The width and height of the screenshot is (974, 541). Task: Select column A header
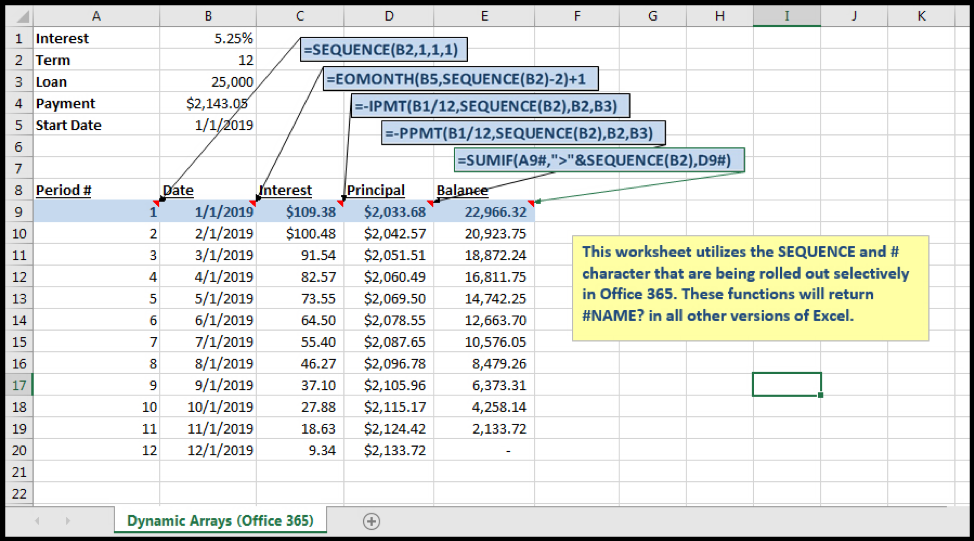96,16
